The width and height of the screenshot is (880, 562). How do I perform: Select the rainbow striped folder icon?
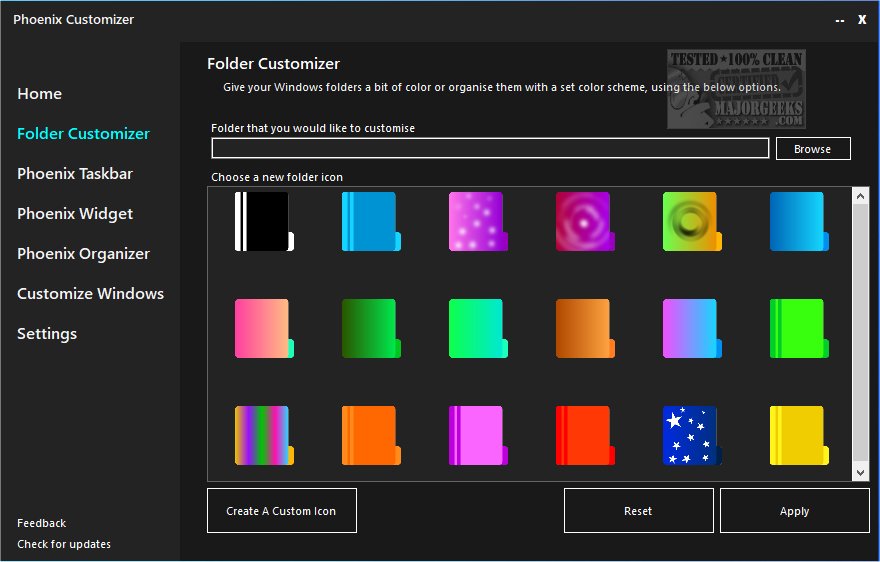click(x=264, y=436)
